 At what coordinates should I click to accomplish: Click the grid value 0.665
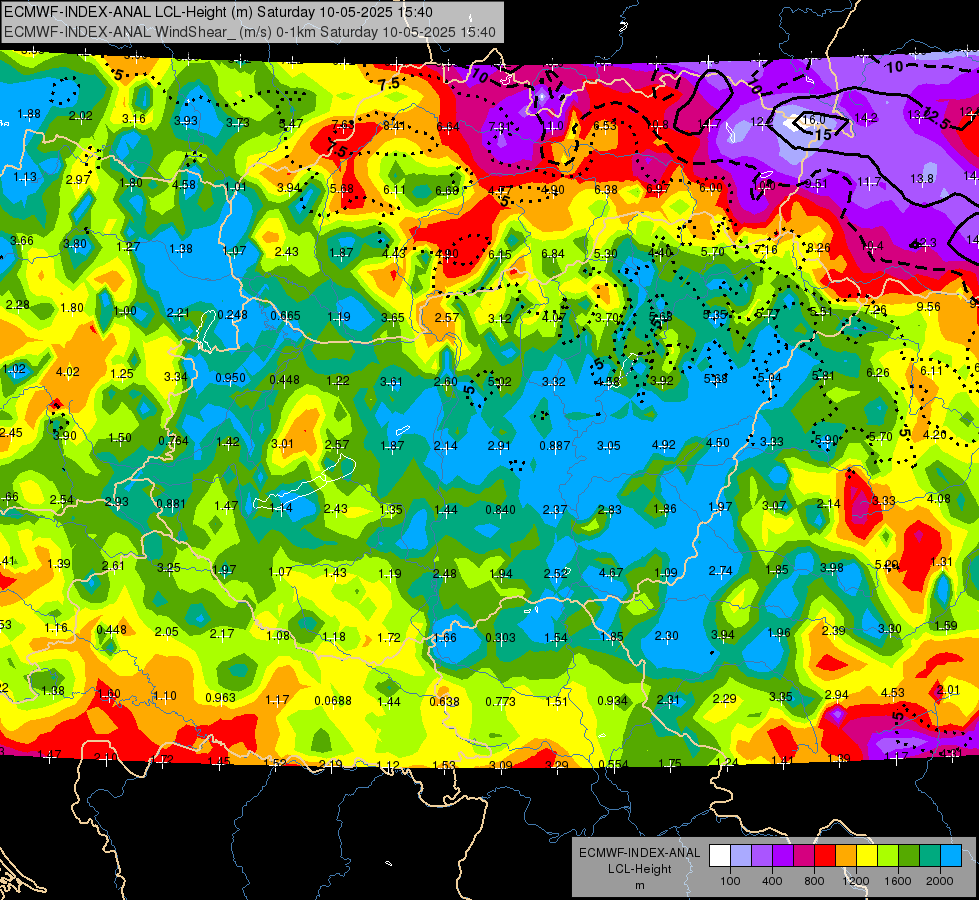(x=285, y=316)
